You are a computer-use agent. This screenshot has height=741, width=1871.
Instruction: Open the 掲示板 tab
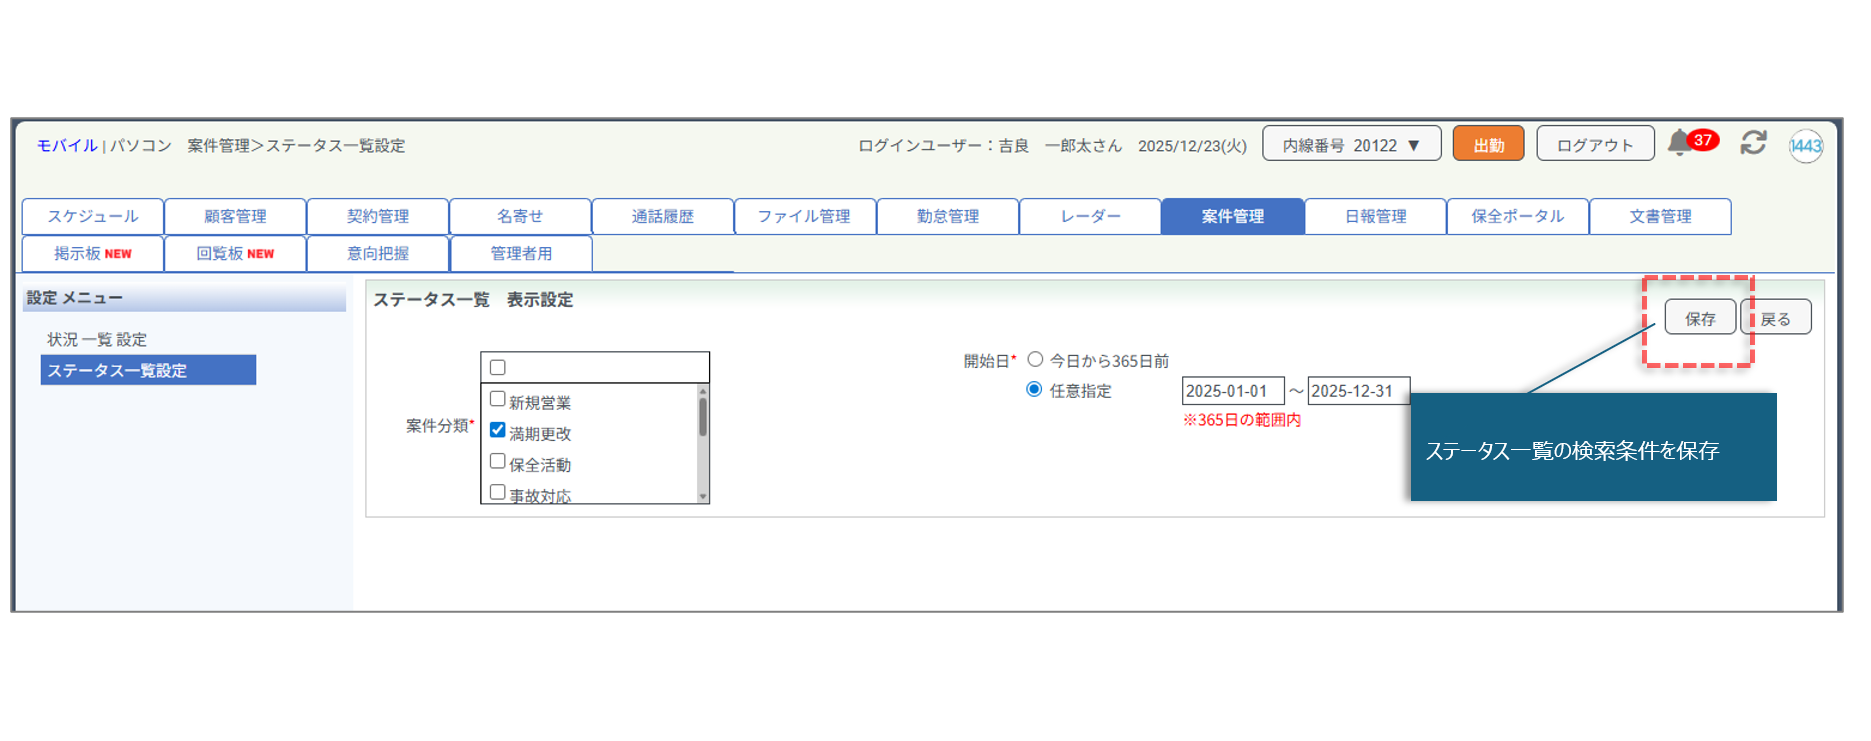[93, 253]
